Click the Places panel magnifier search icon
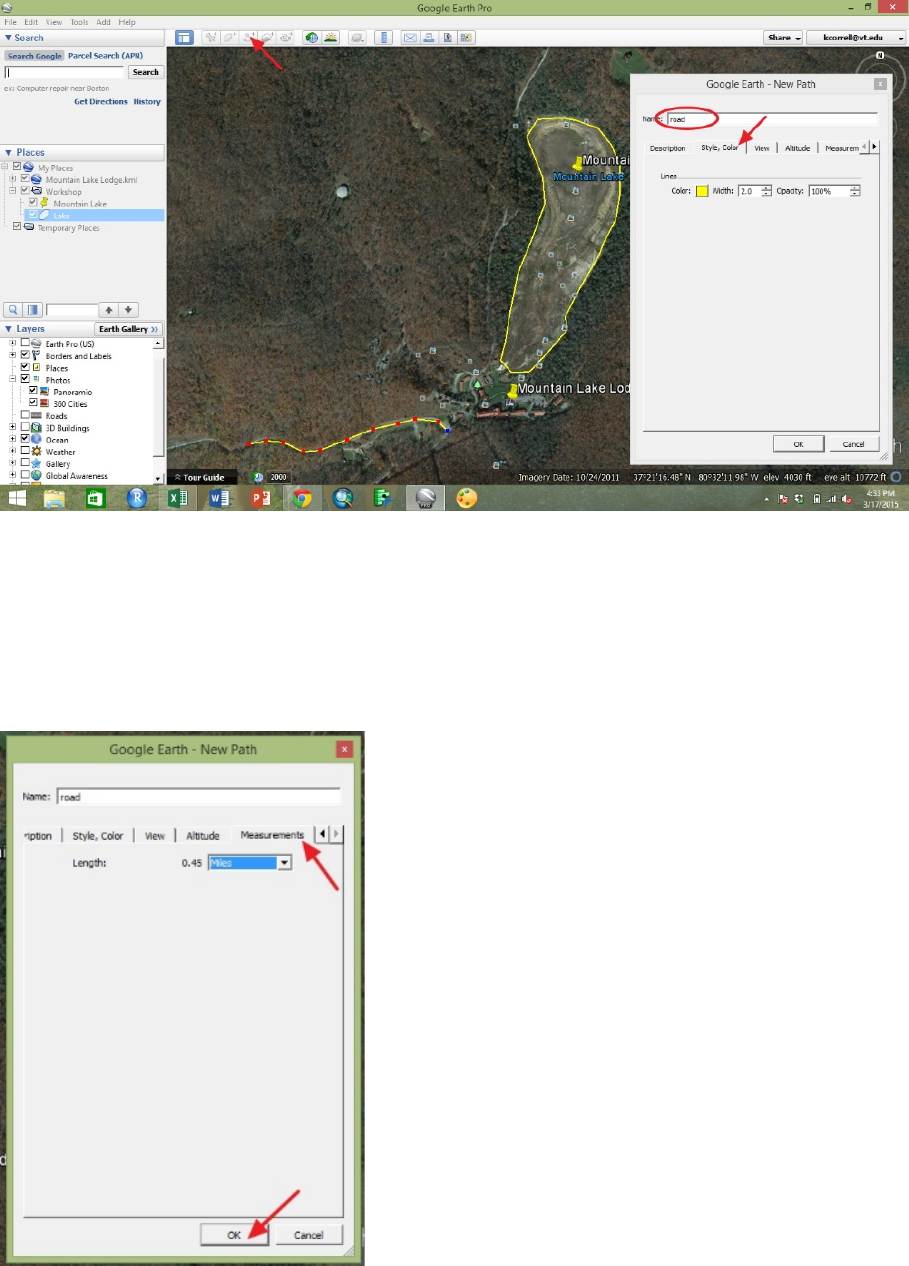909x1266 pixels. coord(14,310)
